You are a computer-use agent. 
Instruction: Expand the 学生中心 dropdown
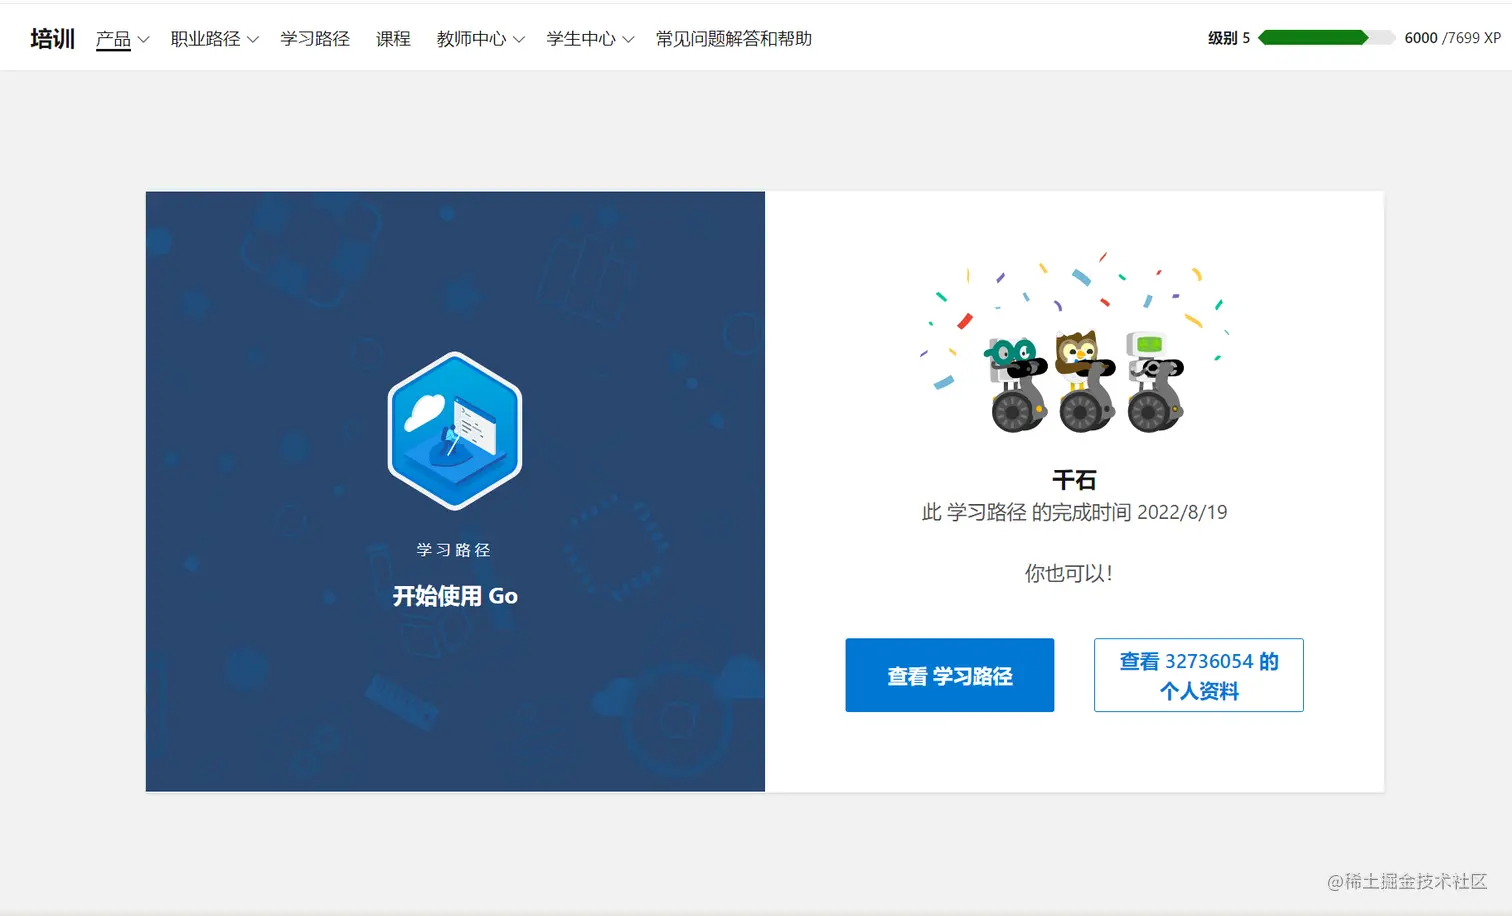[590, 39]
